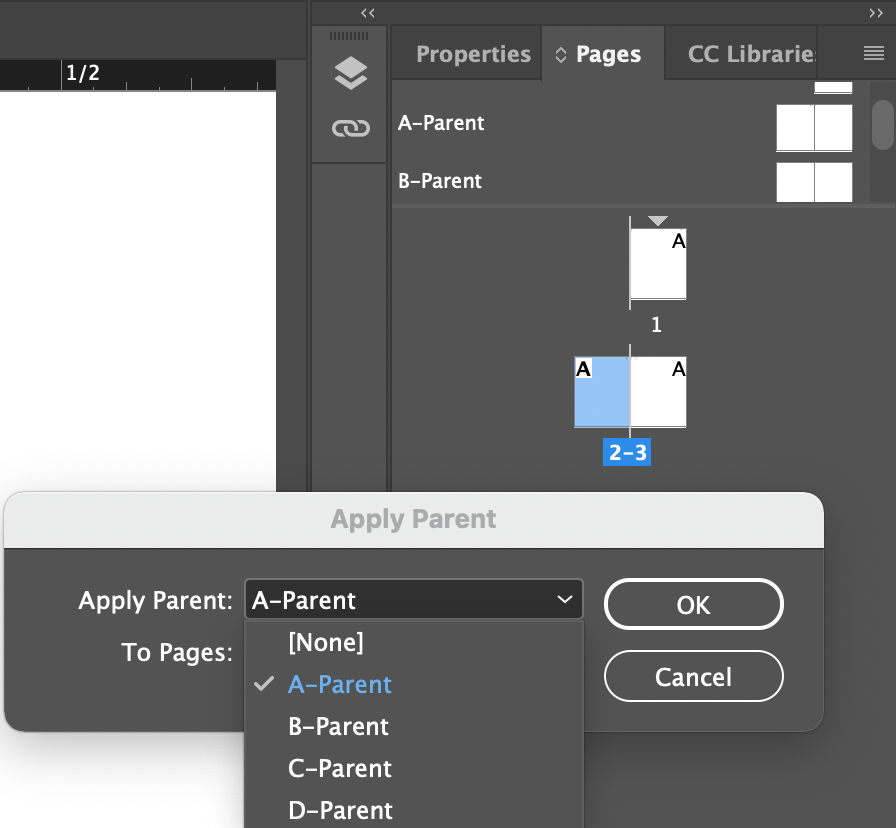Select page 3 thumbnail in spread

pyautogui.click(x=658, y=392)
